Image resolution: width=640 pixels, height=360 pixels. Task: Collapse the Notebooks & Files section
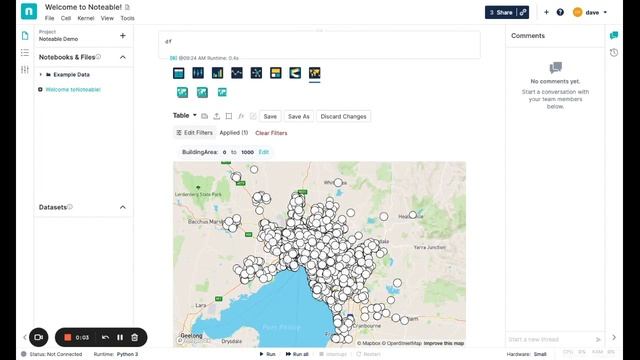(122, 57)
